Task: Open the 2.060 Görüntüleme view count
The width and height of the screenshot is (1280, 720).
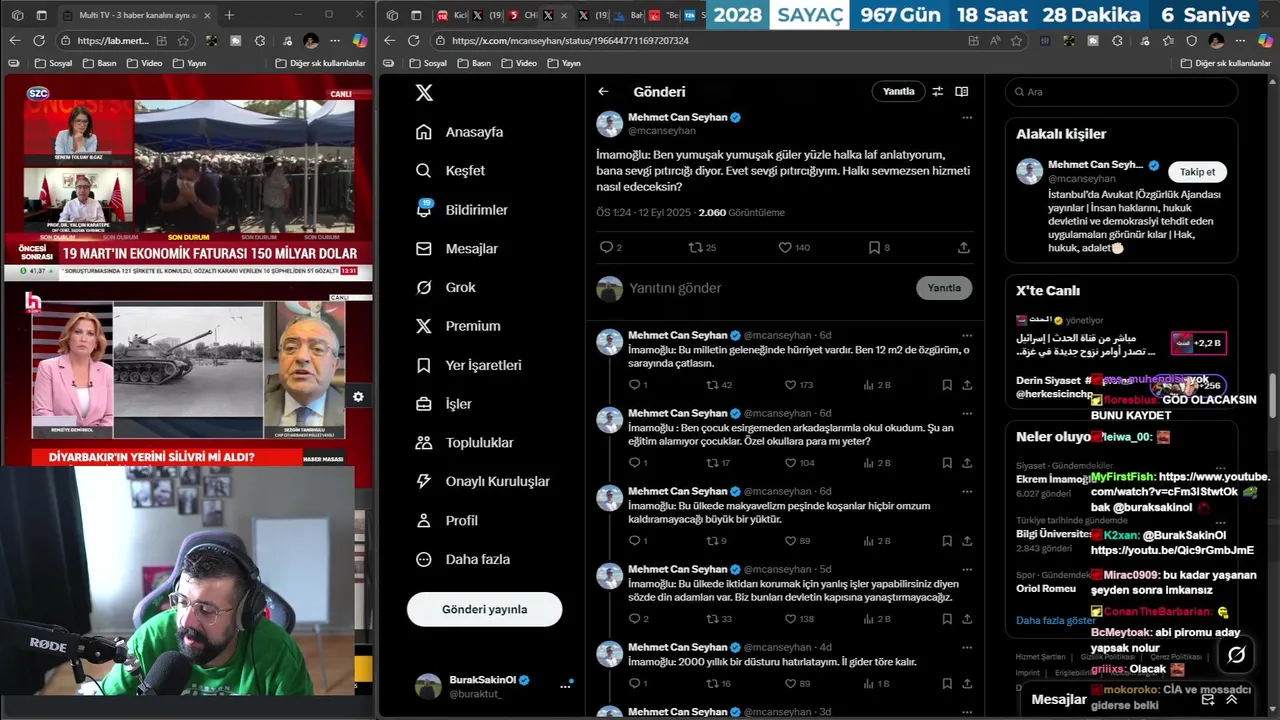Action: (741, 213)
